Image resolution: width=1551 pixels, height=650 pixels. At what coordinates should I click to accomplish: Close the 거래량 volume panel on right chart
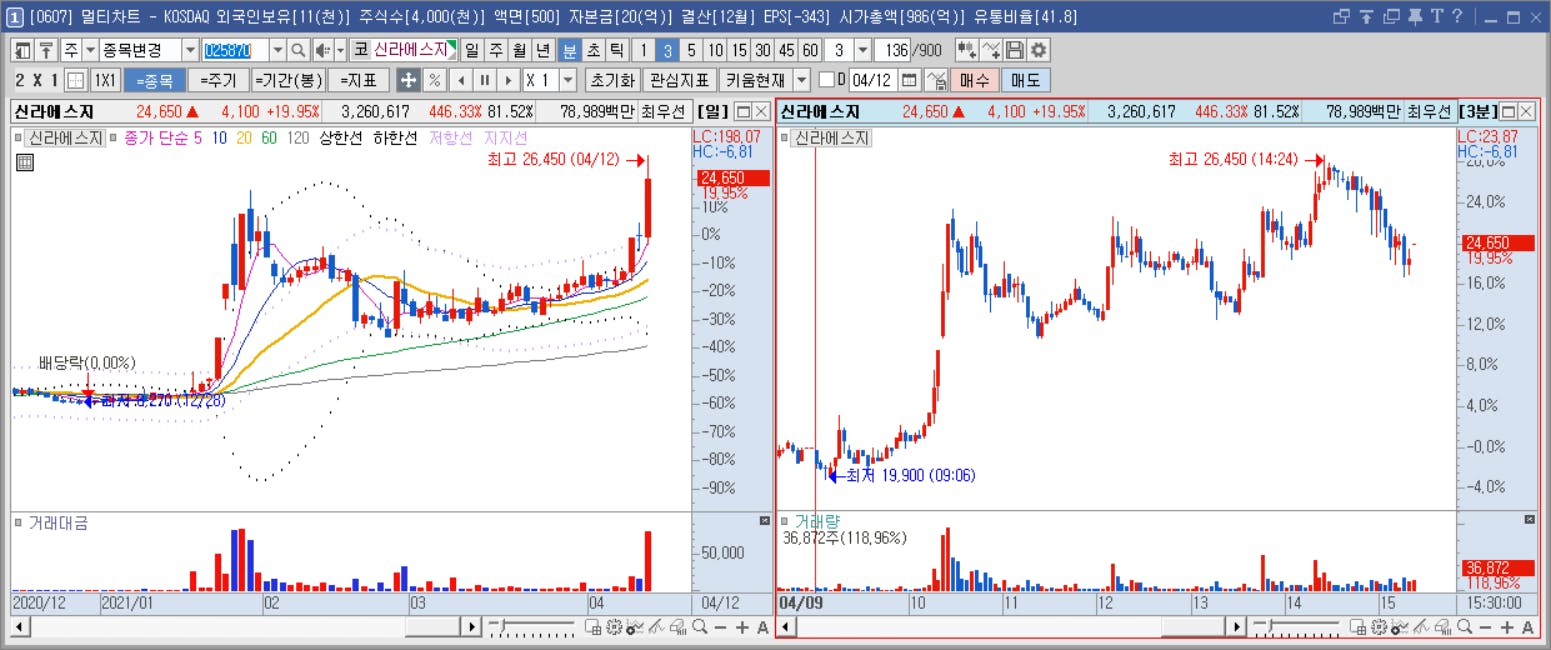tap(1530, 521)
